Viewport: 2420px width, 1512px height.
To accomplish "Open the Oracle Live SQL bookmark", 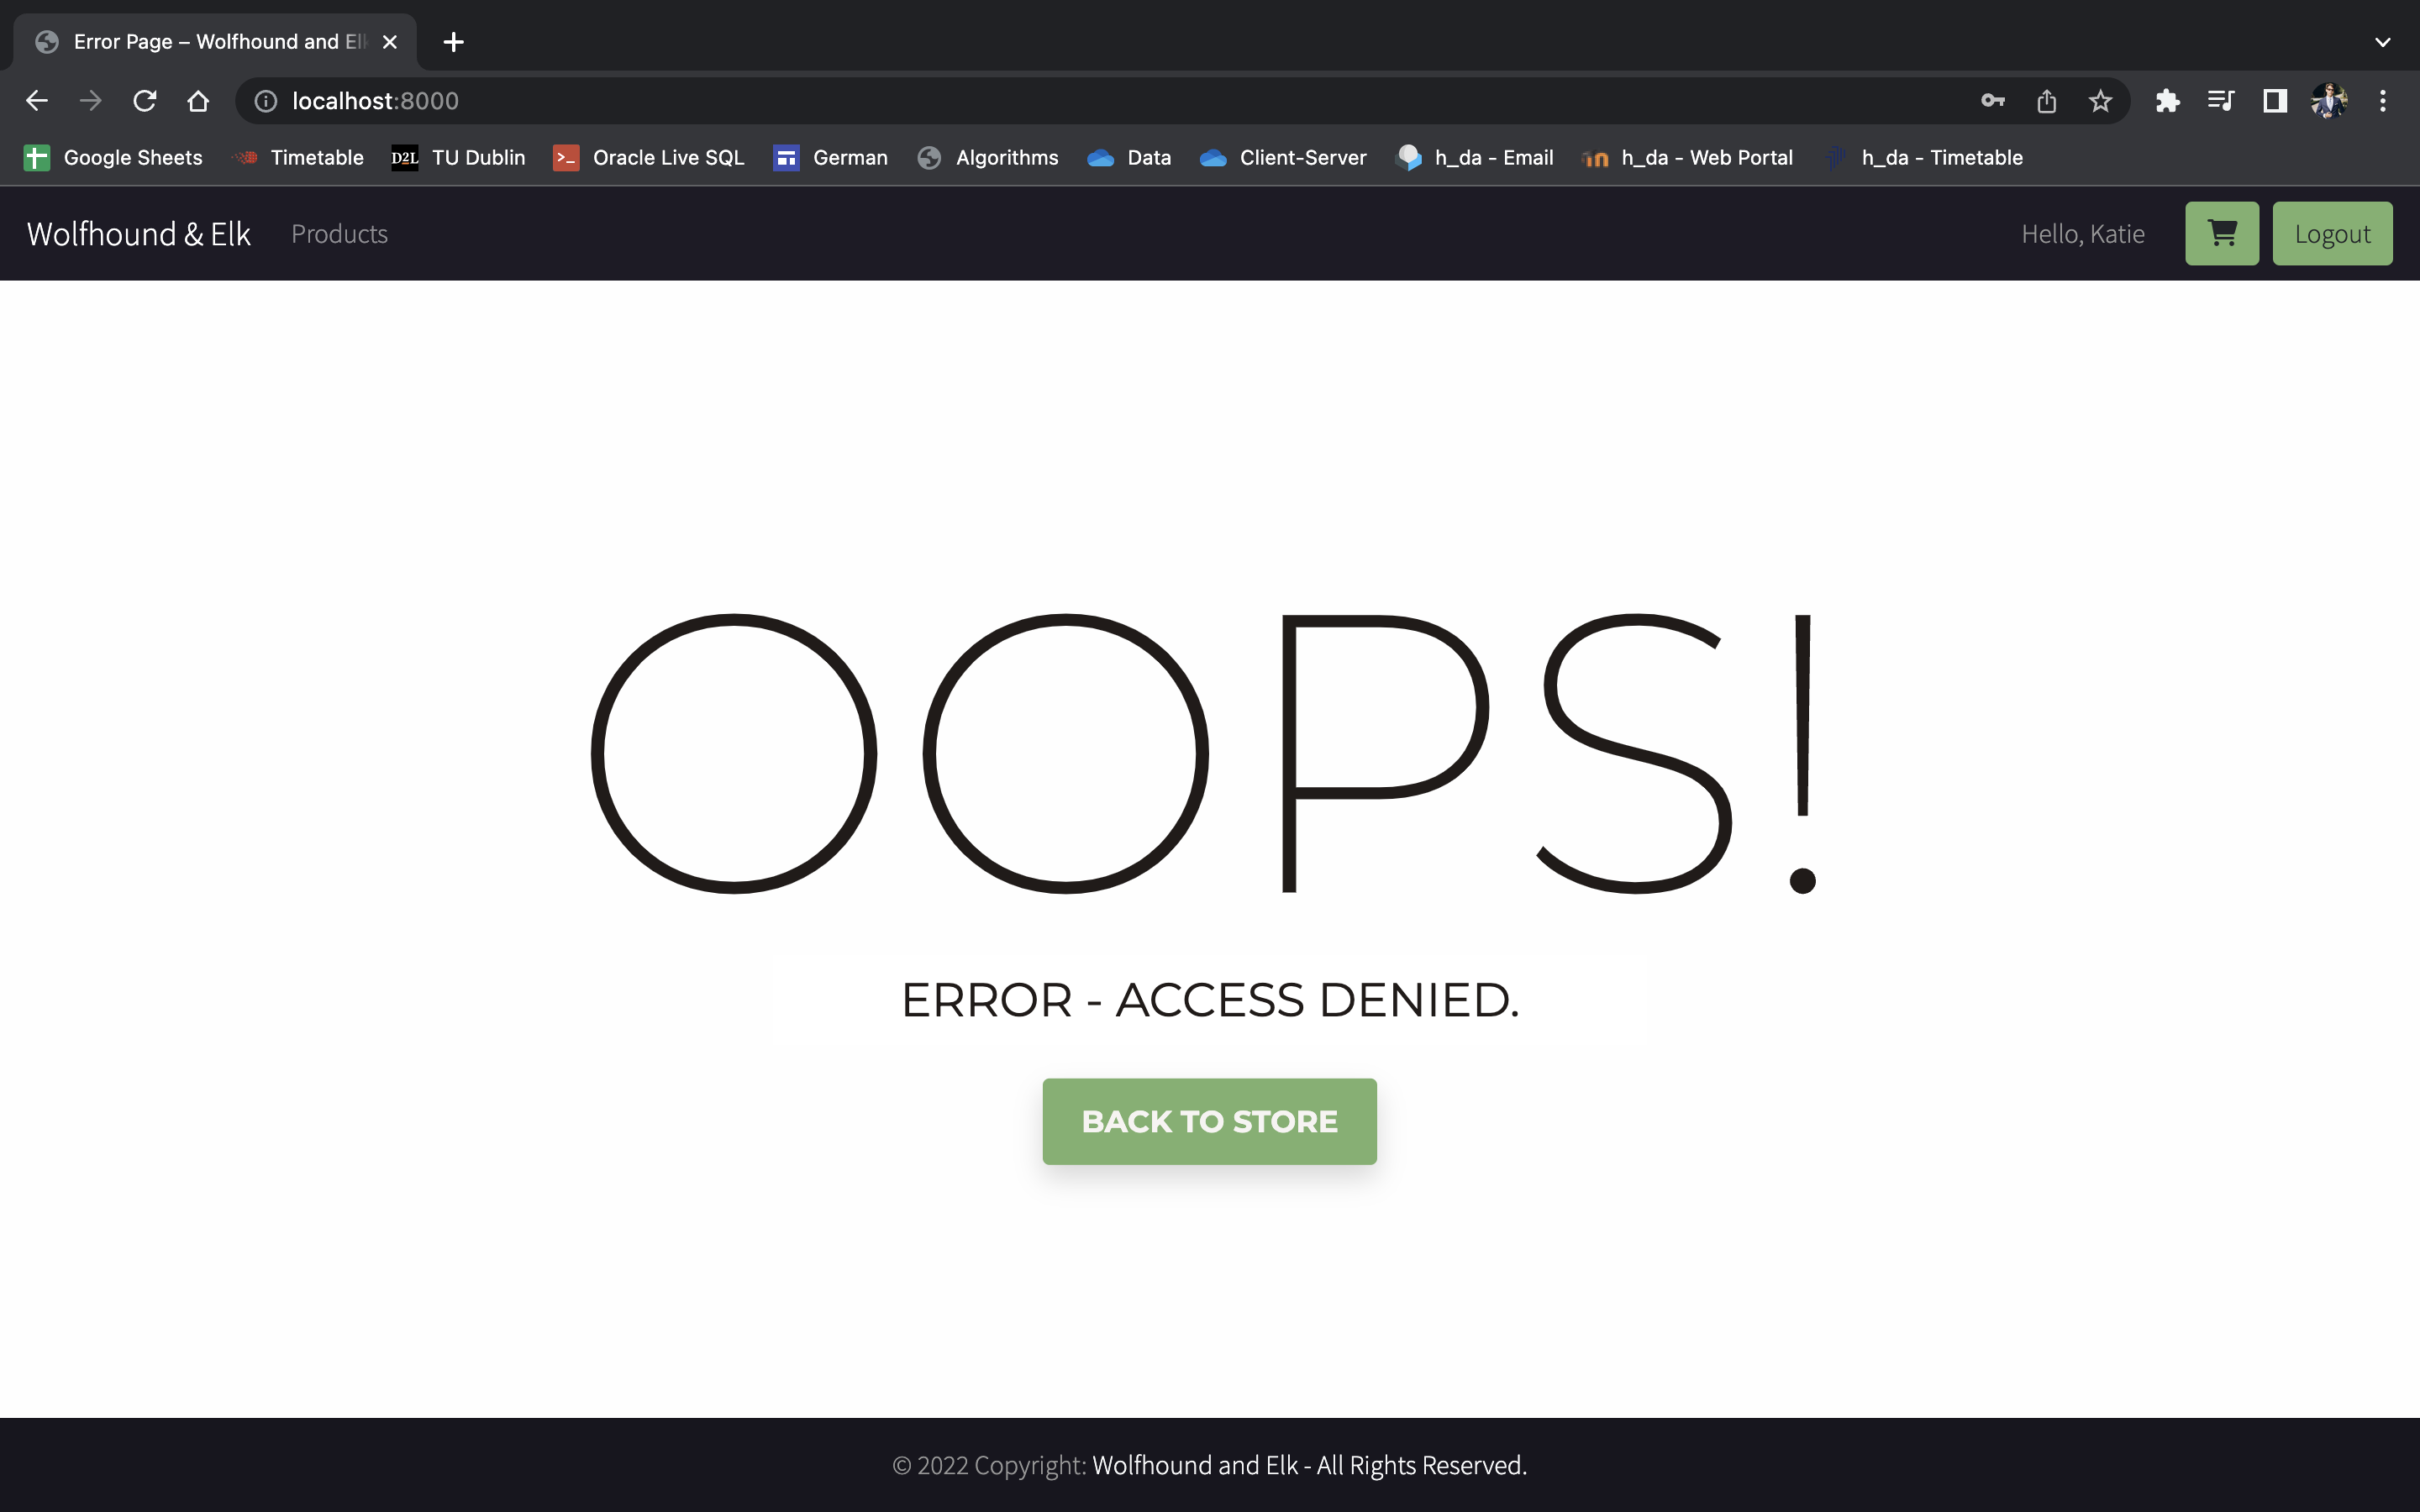I will pos(649,158).
